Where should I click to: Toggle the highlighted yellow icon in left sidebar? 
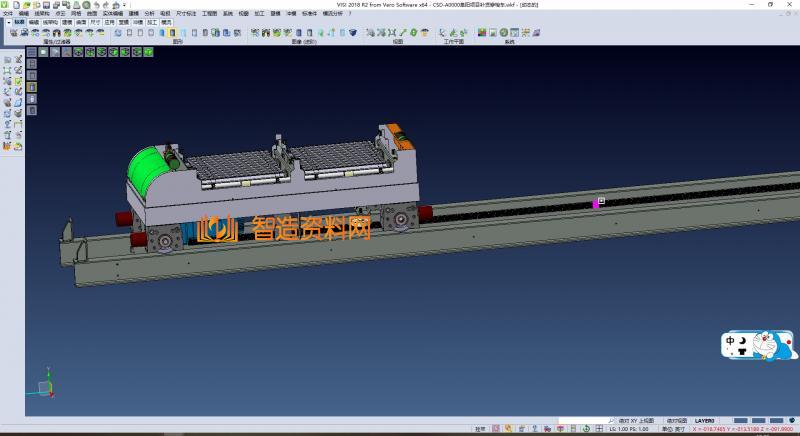[x=31, y=87]
